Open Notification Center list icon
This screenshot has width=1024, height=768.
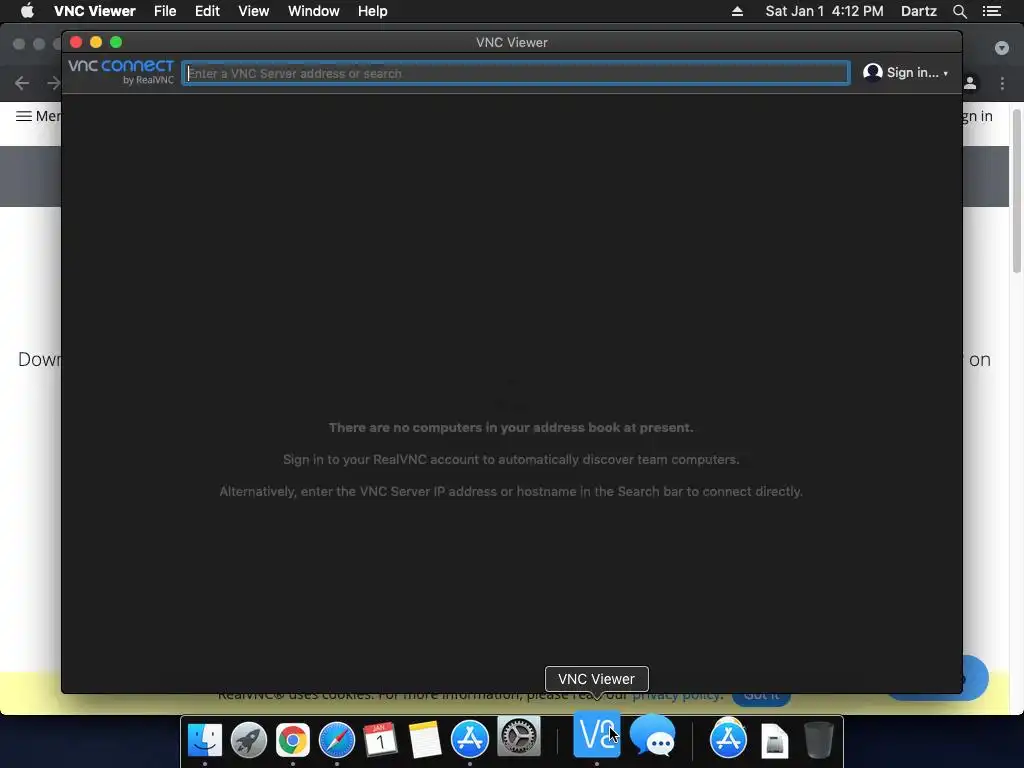991,11
